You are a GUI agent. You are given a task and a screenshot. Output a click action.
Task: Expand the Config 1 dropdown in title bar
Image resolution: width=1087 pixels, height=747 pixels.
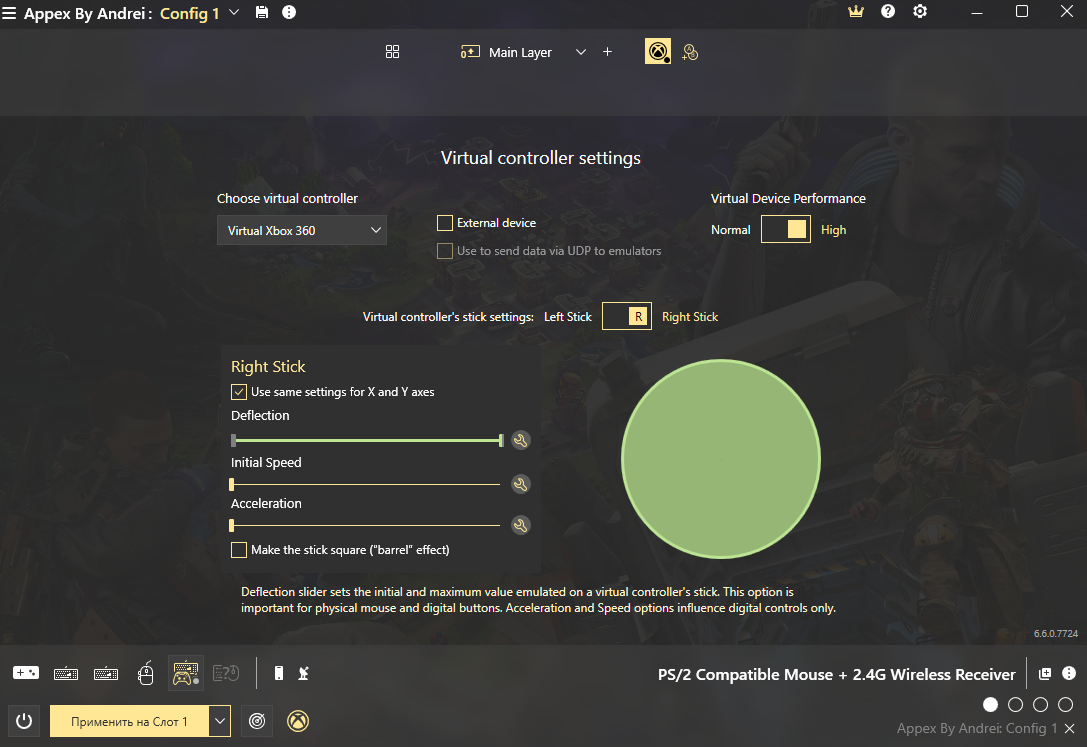coord(234,12)
